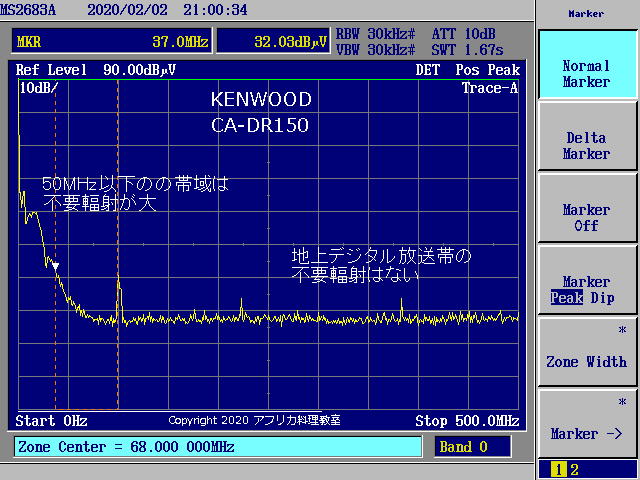
Task: Switch to softkey page 2
Action: click(x=574, y=470)
